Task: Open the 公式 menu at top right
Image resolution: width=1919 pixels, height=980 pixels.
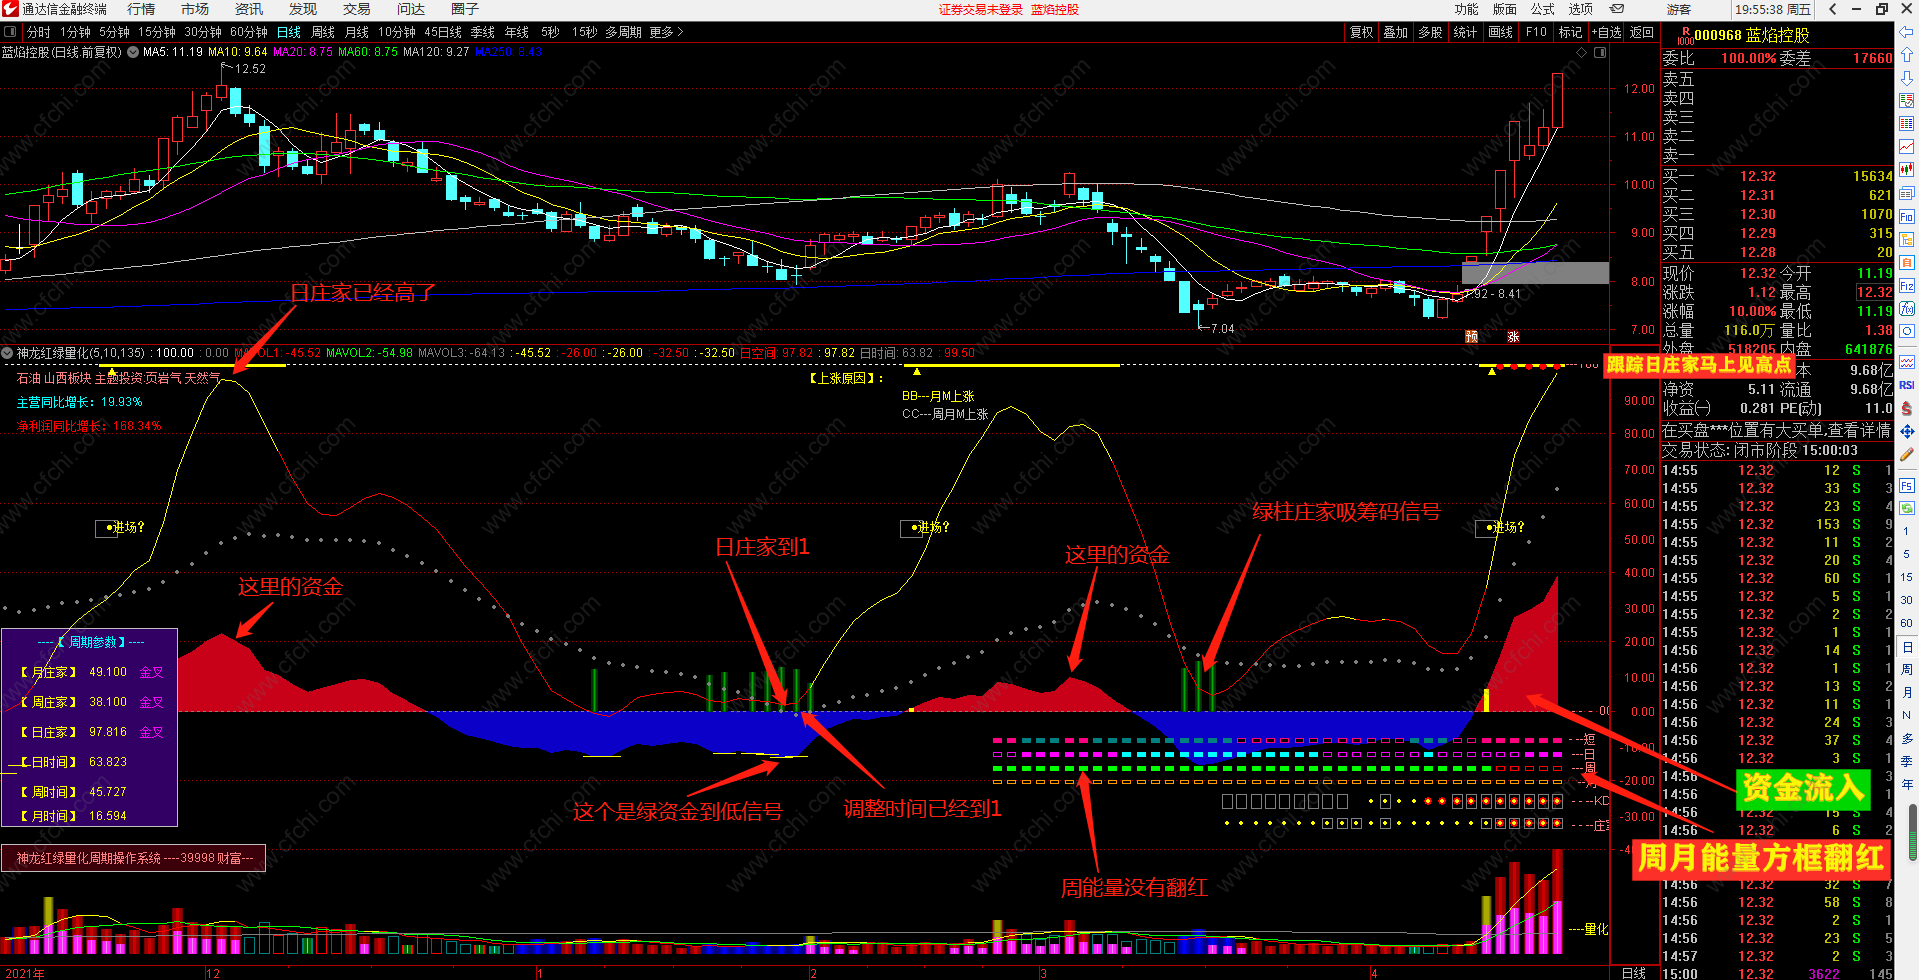Action: point(1543,9)
